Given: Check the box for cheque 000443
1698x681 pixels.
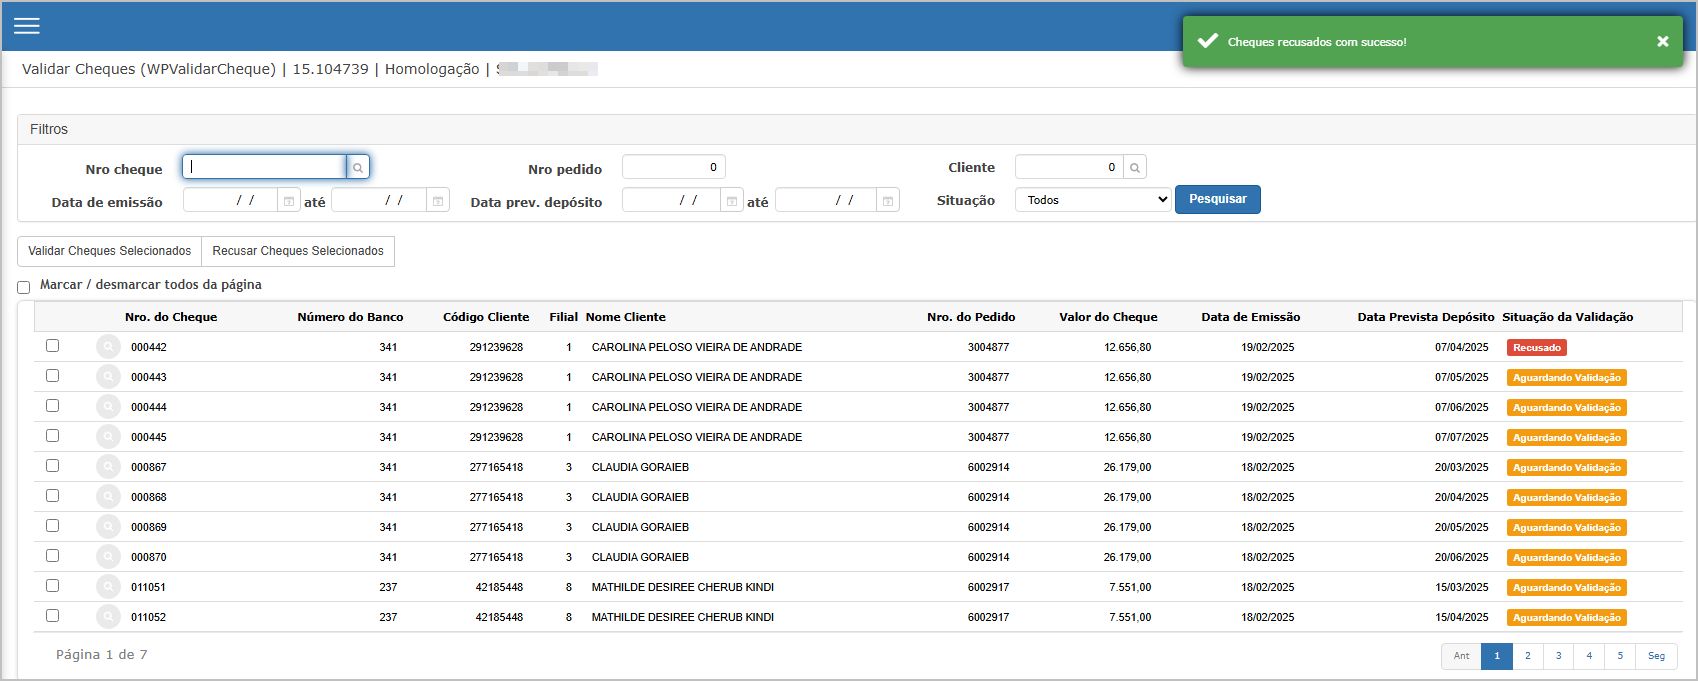Looking at the screenshot, I should pos(52,375).
